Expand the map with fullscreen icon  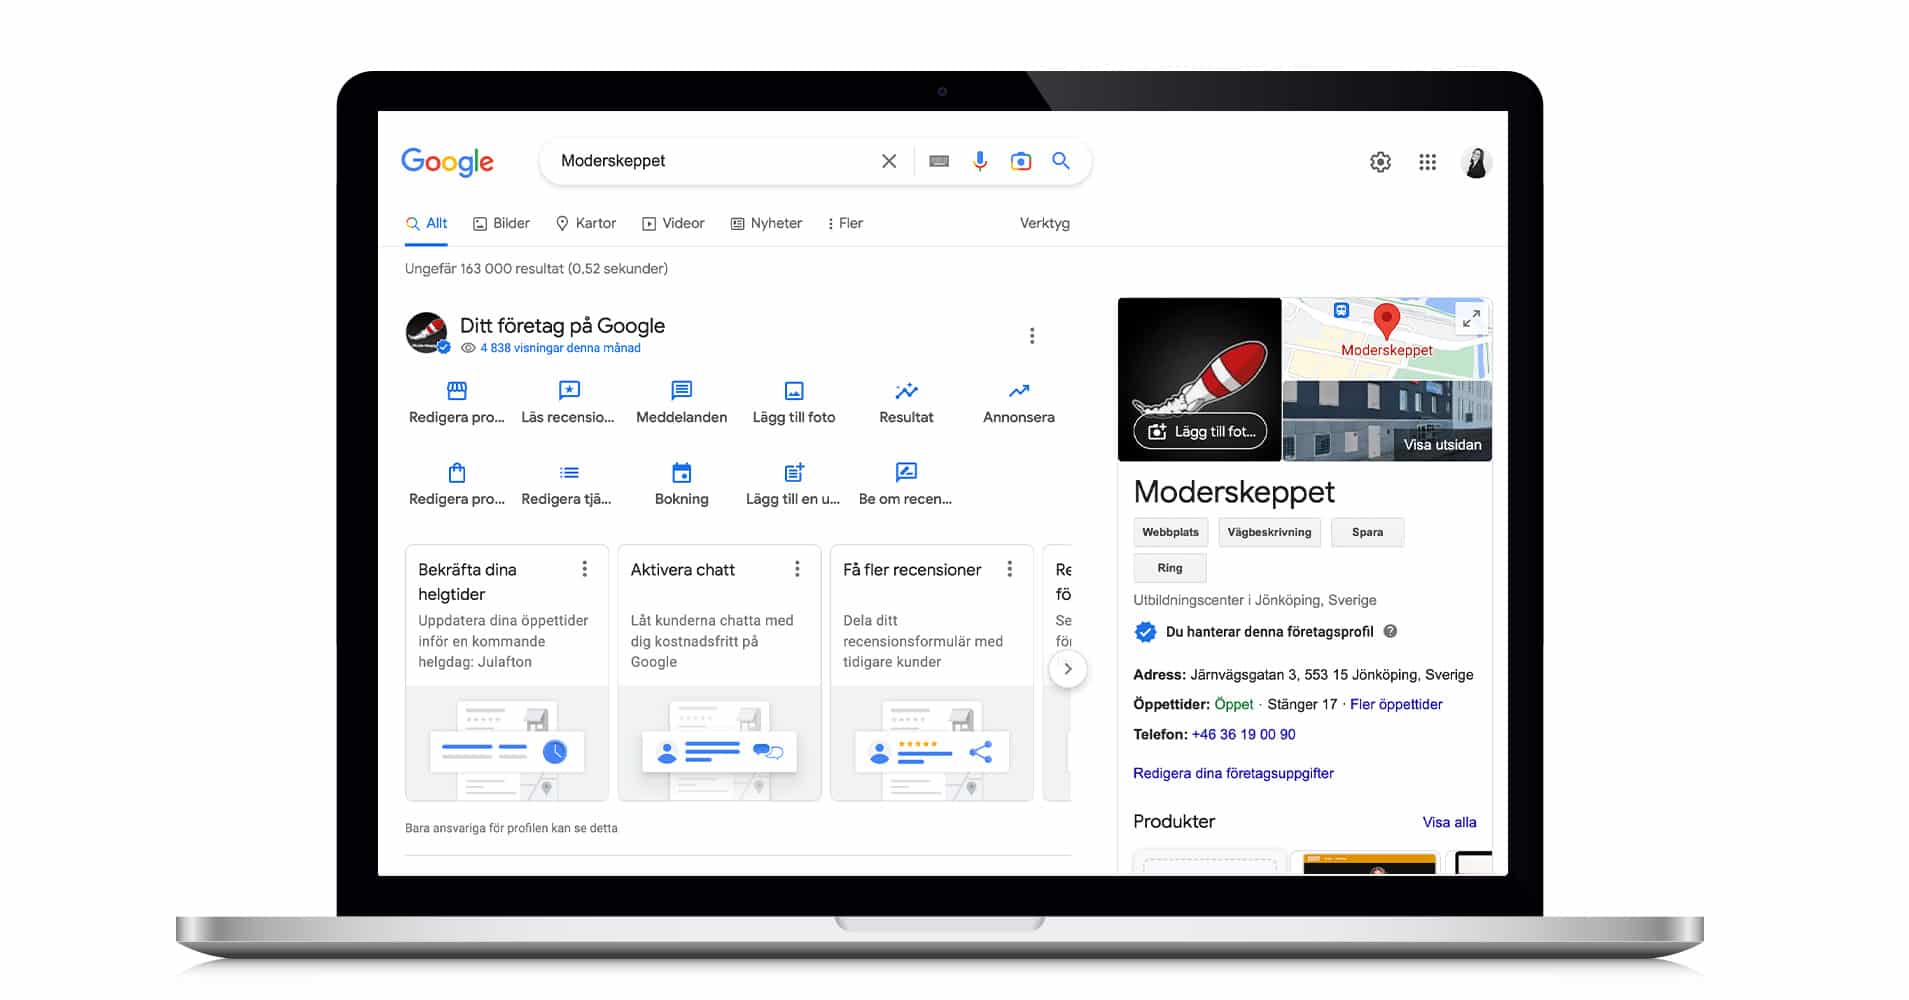point(1471,319)
